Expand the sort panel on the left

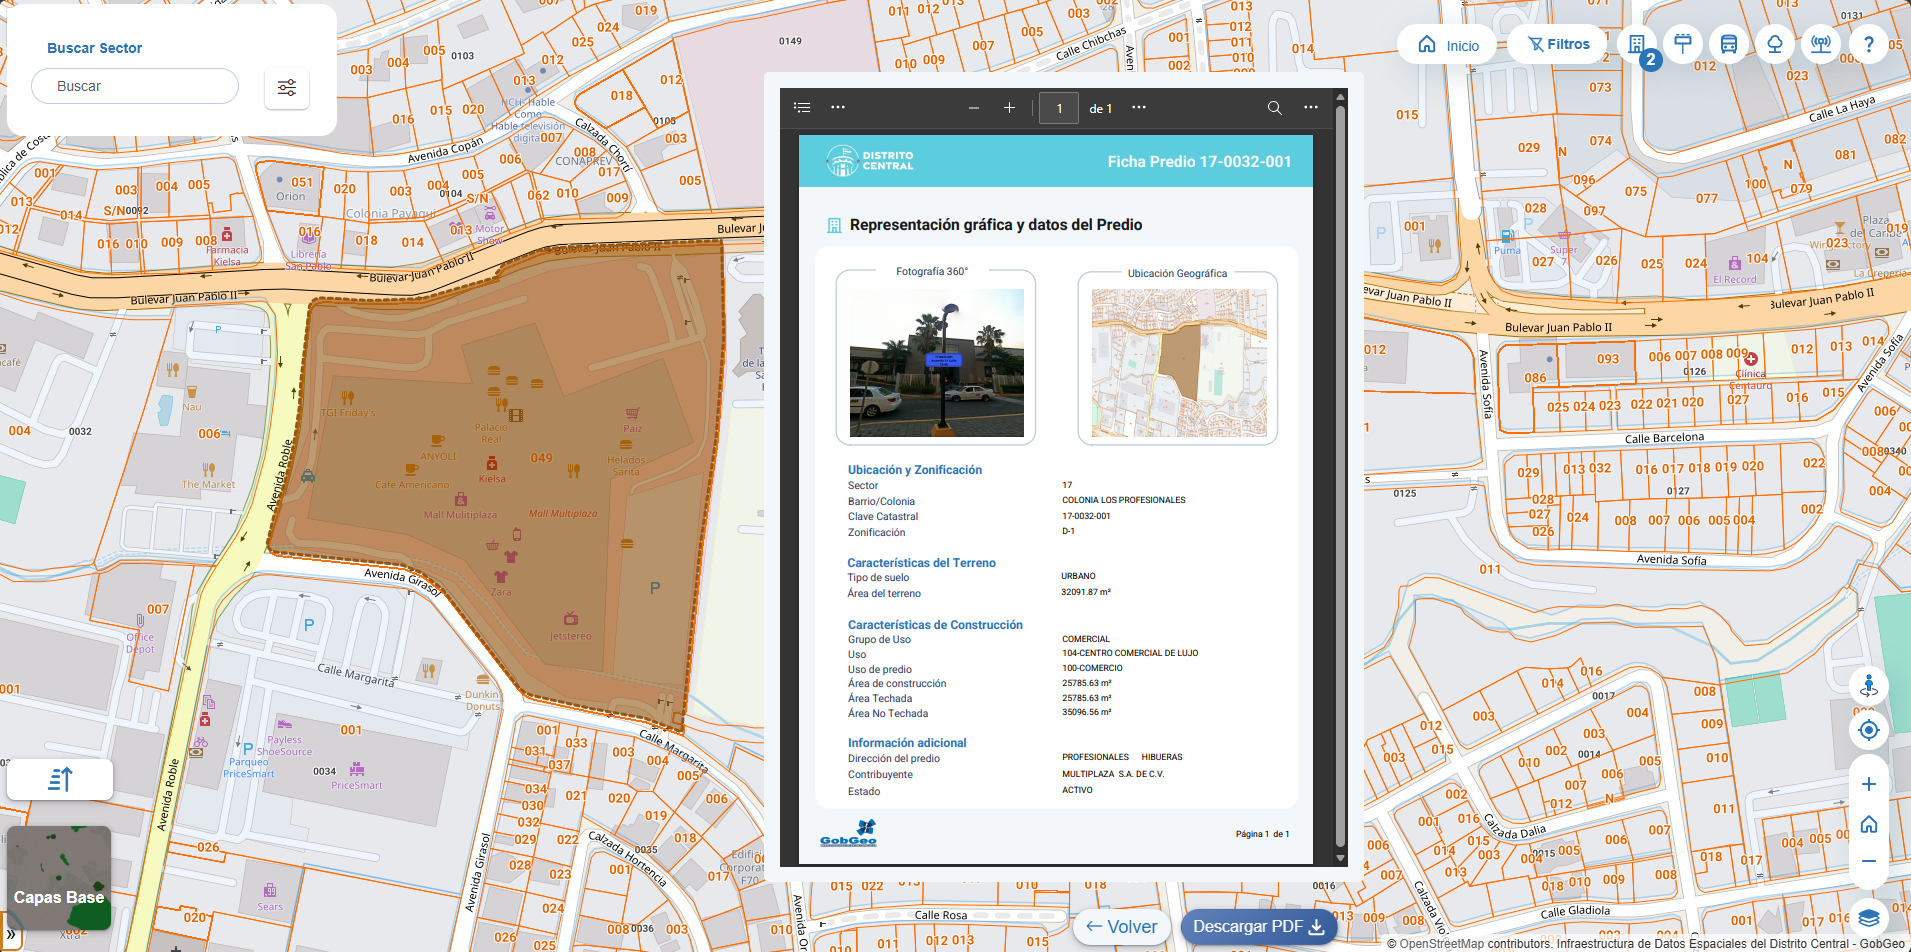tap(60, 779)
